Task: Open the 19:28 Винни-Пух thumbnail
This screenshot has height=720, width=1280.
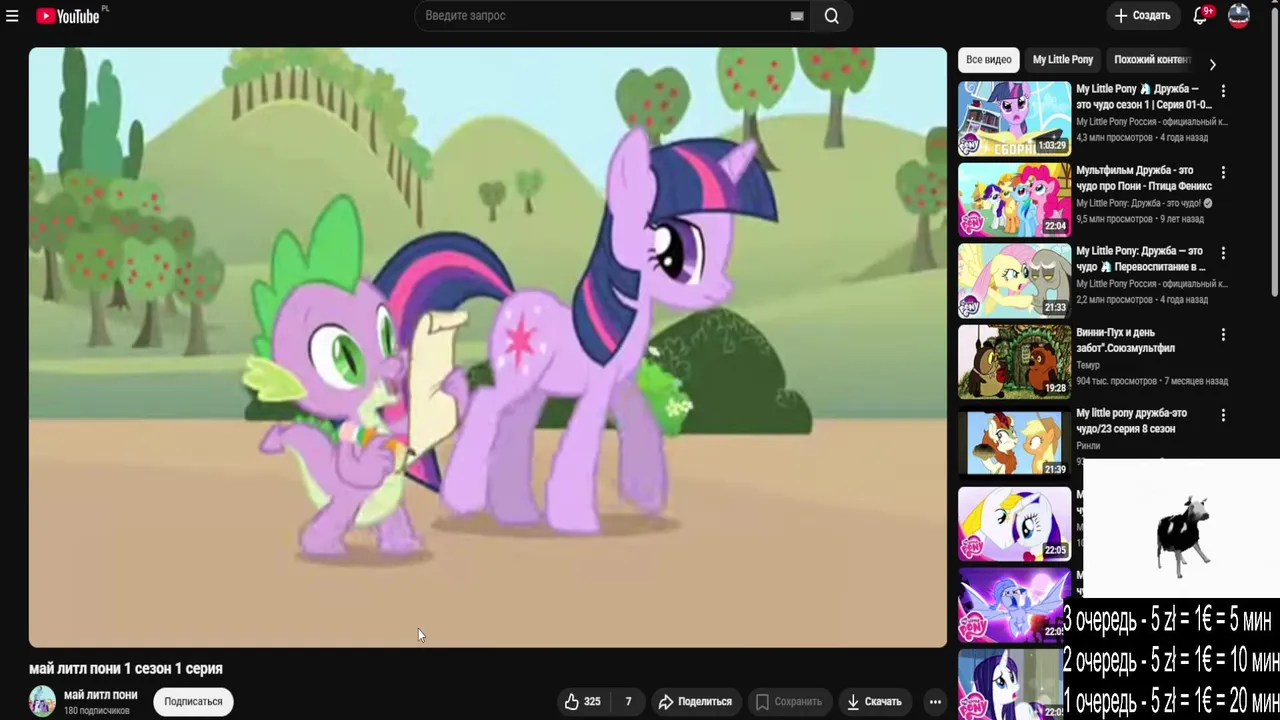Action: pos(1014,361)
